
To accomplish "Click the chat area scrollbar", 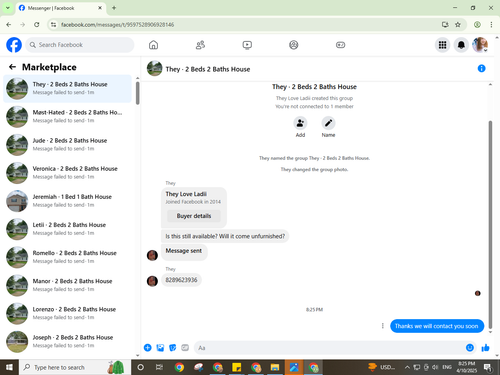I will coord(490,224).
